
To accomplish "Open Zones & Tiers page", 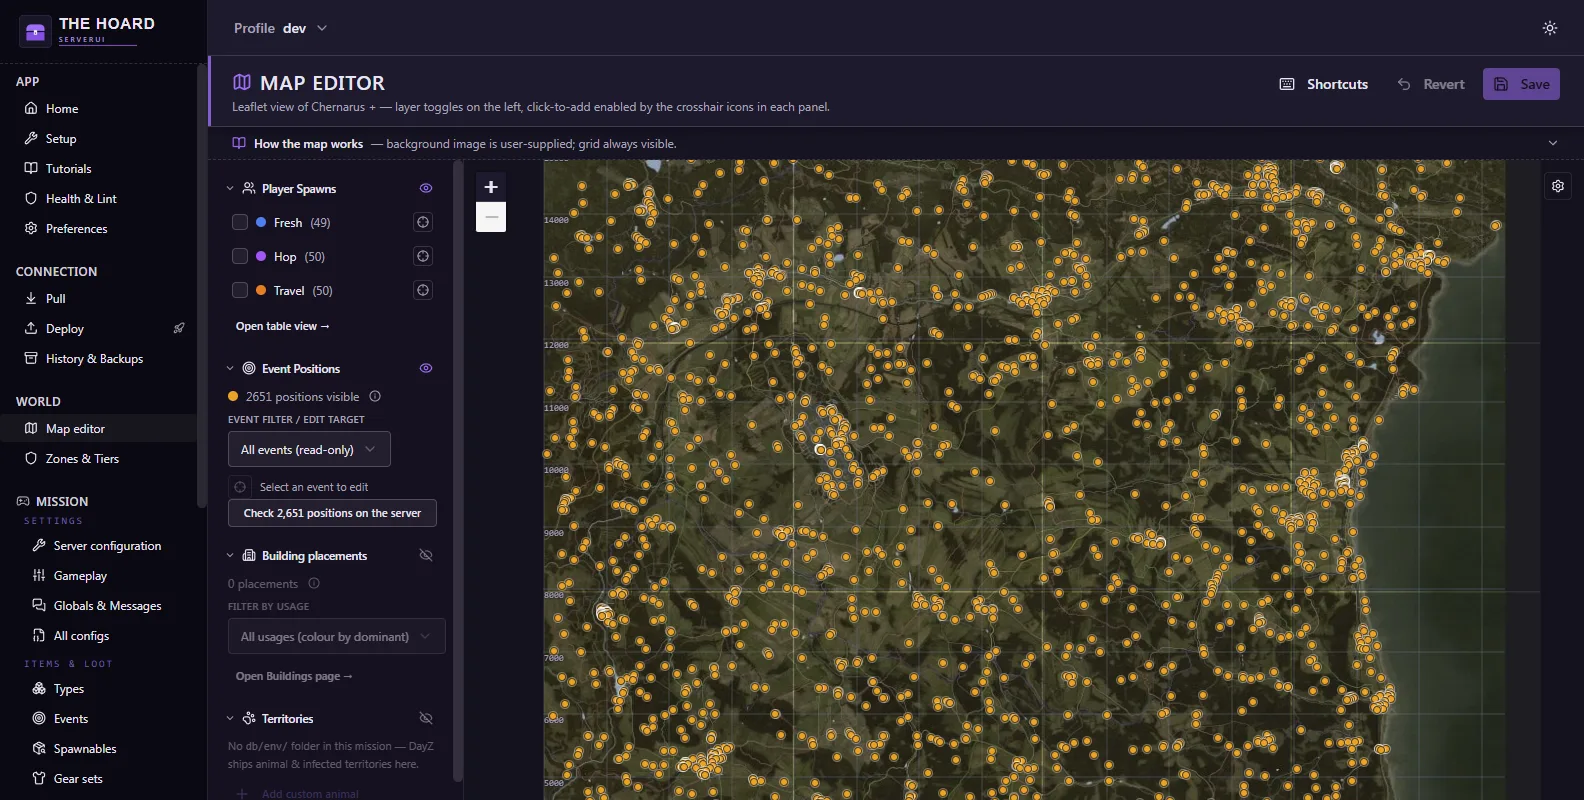I will tap(100, 458).
